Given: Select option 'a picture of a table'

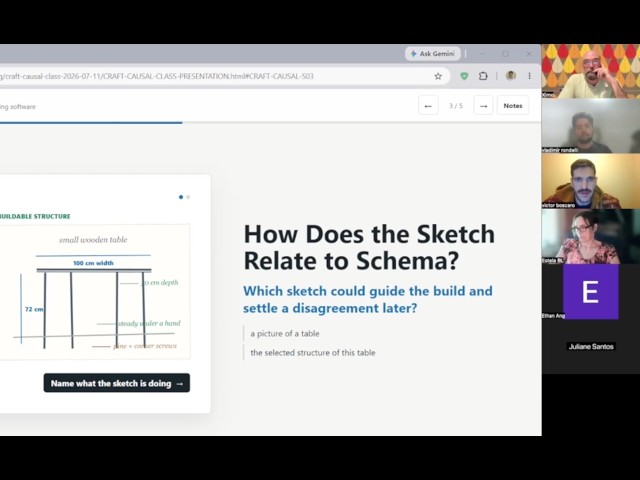Looking at the screenshot, I should (x=285, y=333).
